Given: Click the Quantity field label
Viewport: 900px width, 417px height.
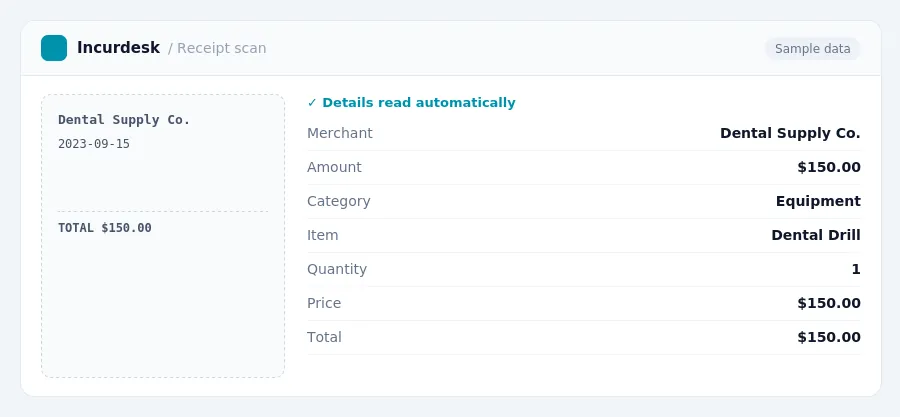Looking at the screenshot, I should (x=337, y=269).
